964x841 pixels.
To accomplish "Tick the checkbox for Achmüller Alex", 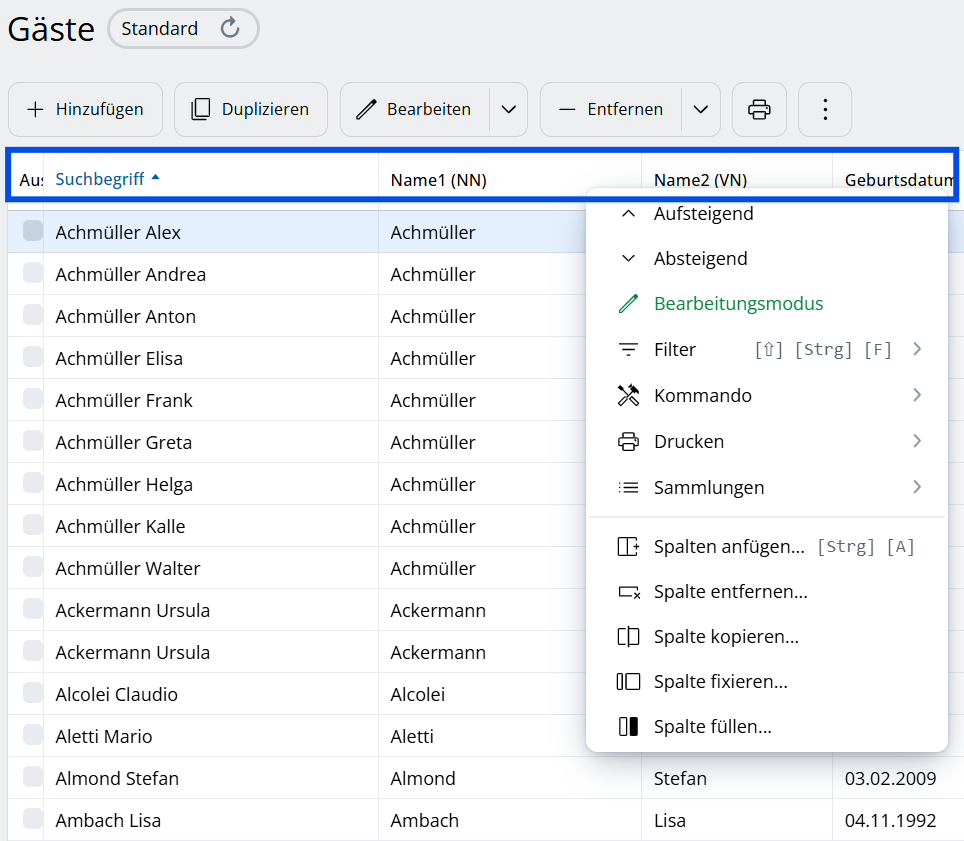I will pos(33,231).
